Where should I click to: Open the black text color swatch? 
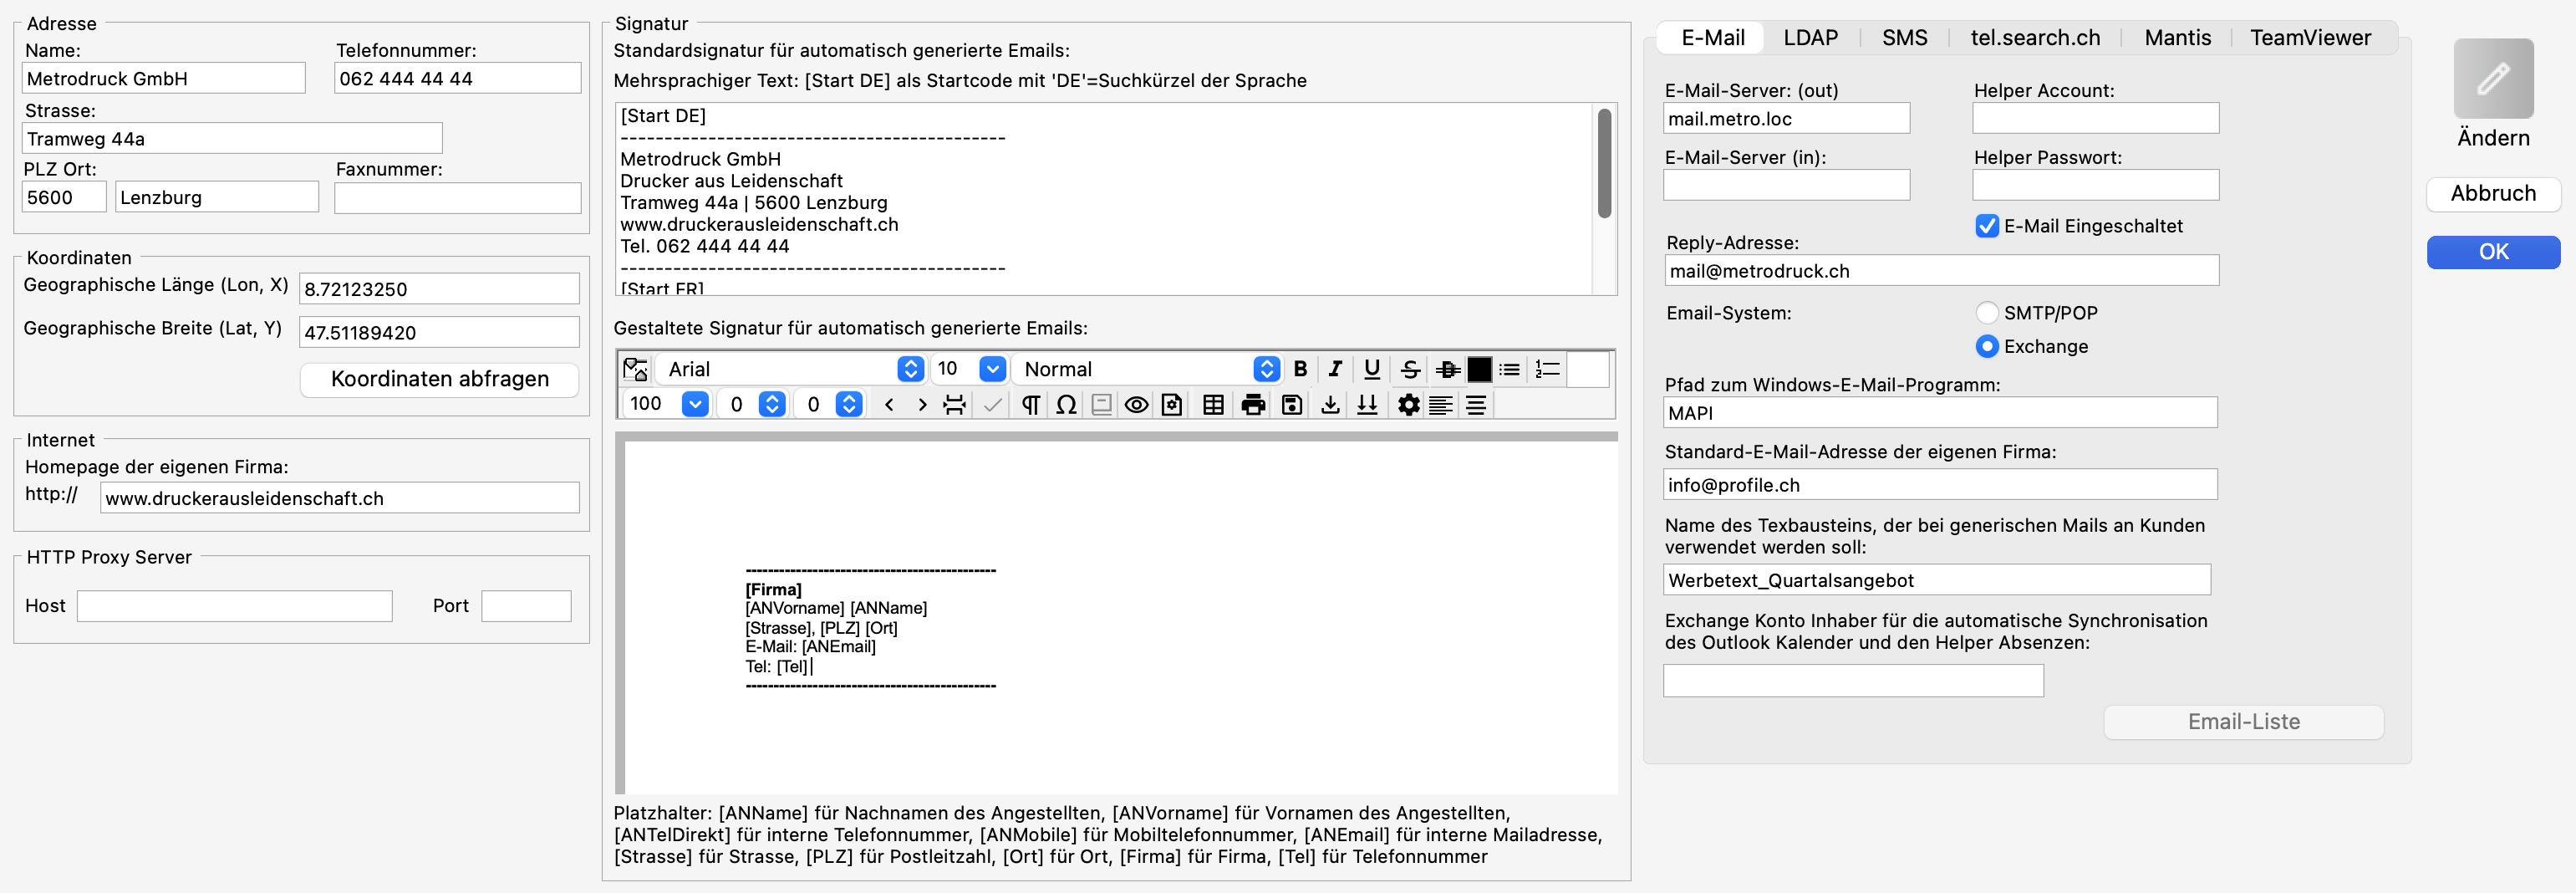tap(1479, 369)
